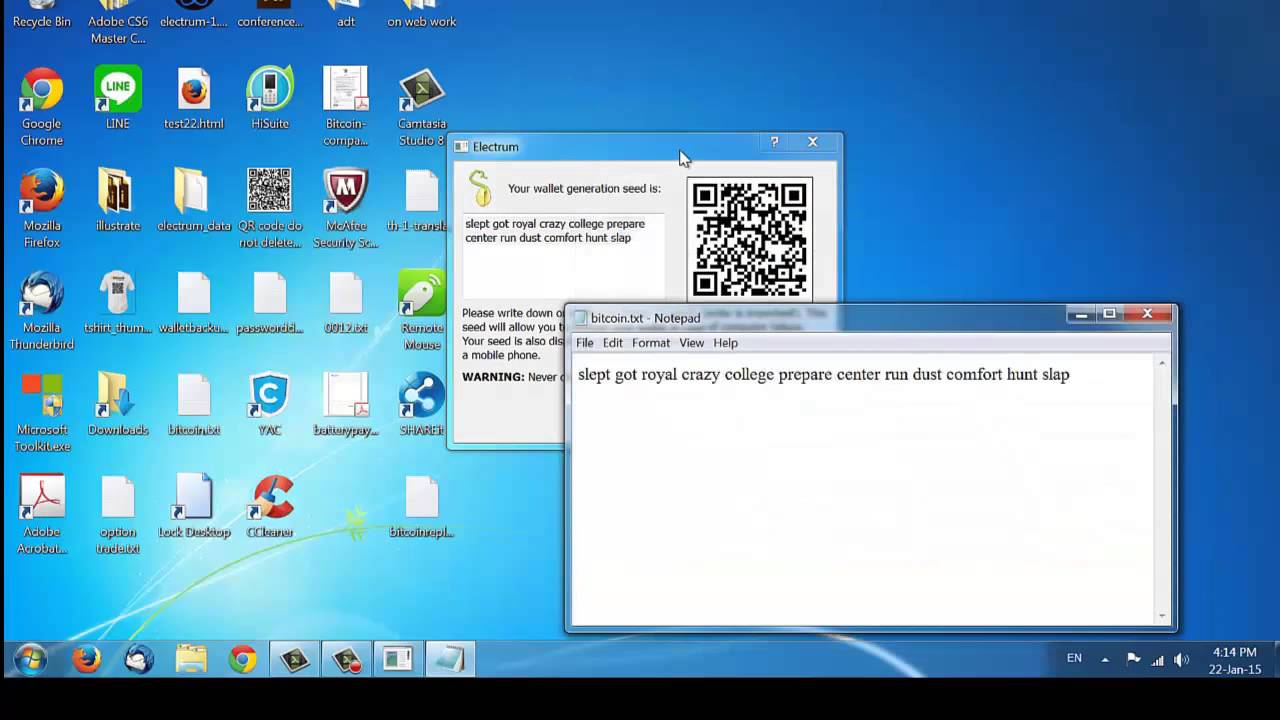The image size is (1280, 720).
Task: Open Thunderbird from the taskbar
Action: tap(139, 659)
